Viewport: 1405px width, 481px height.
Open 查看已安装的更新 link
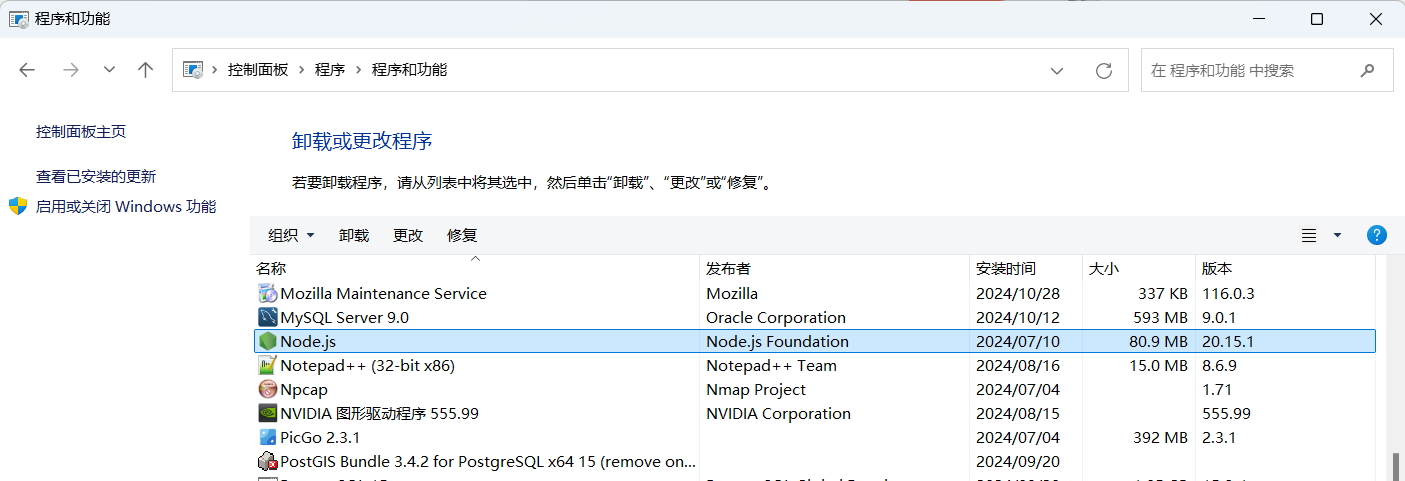point(96,177)
